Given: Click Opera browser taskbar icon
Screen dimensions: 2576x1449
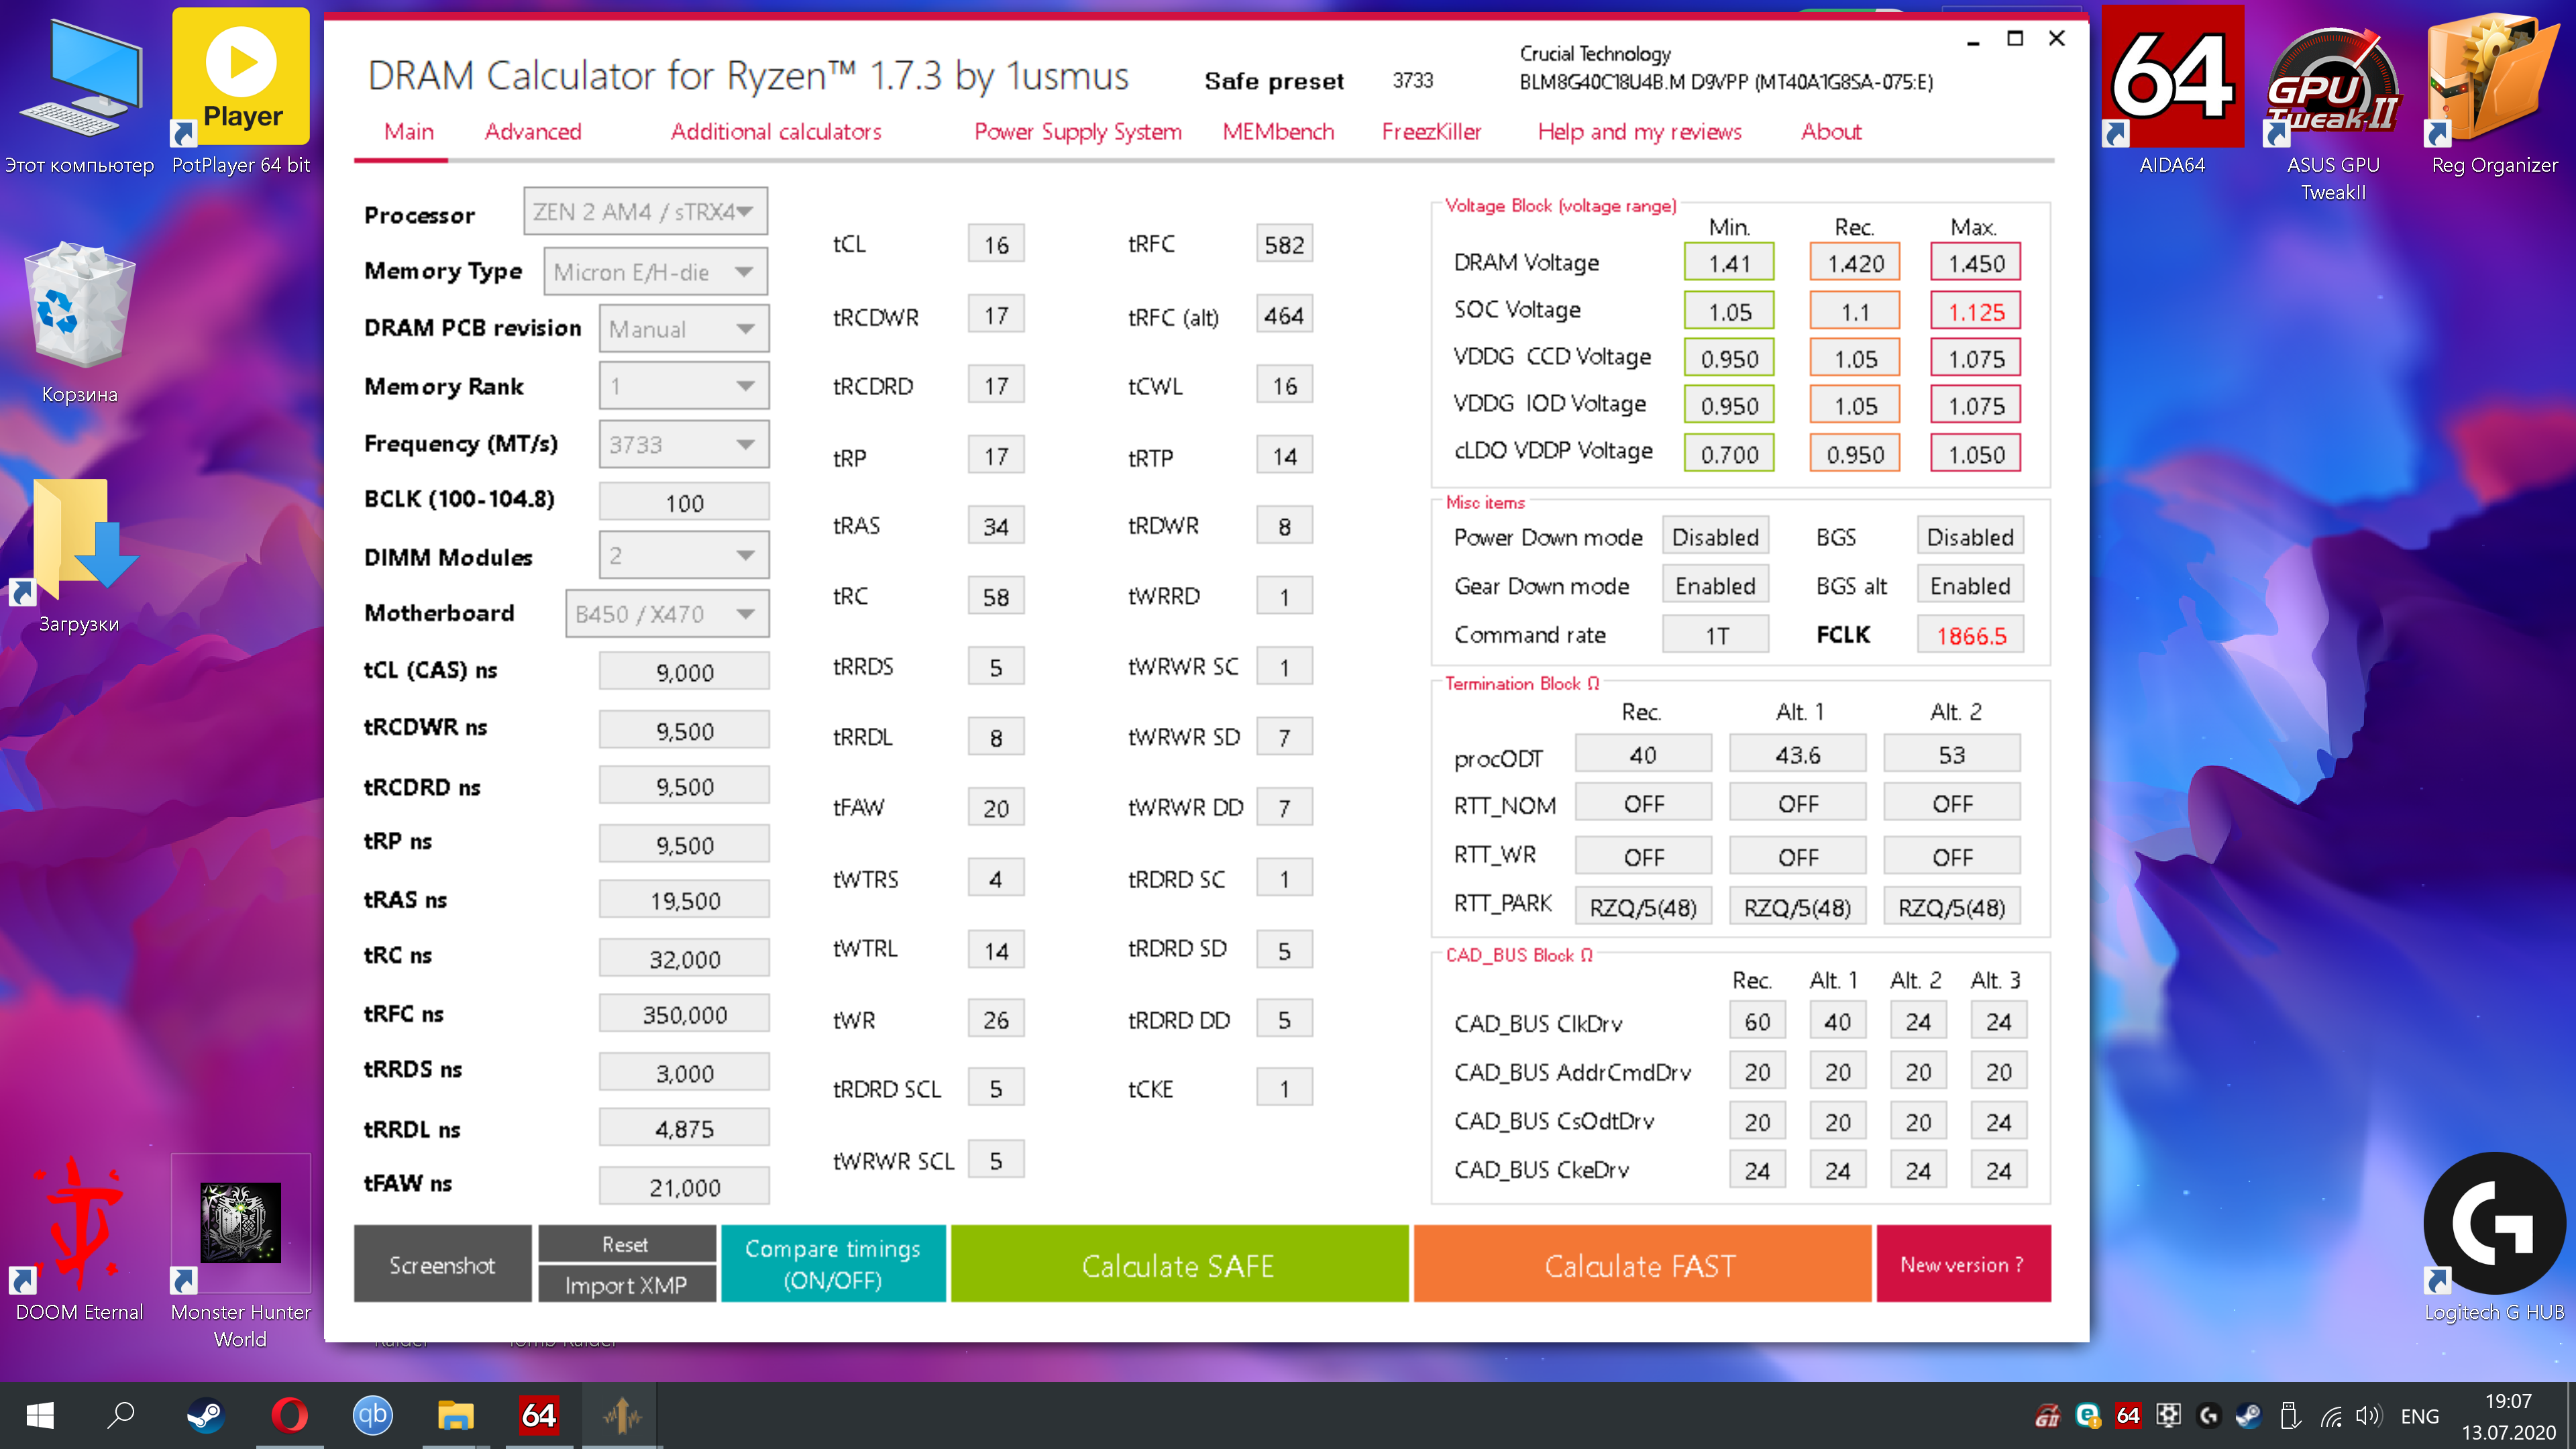Looking at the screenshot, I should pos(289,1415).
